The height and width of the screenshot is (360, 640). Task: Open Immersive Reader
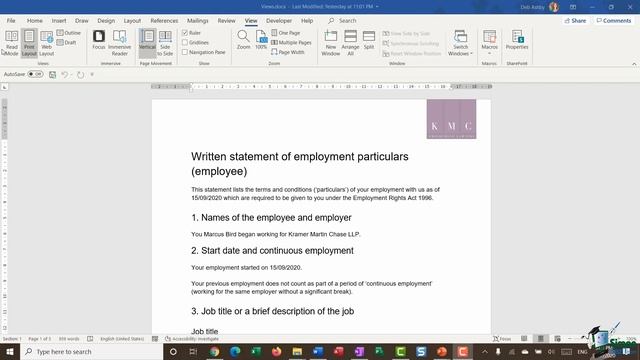click(120, 43)
